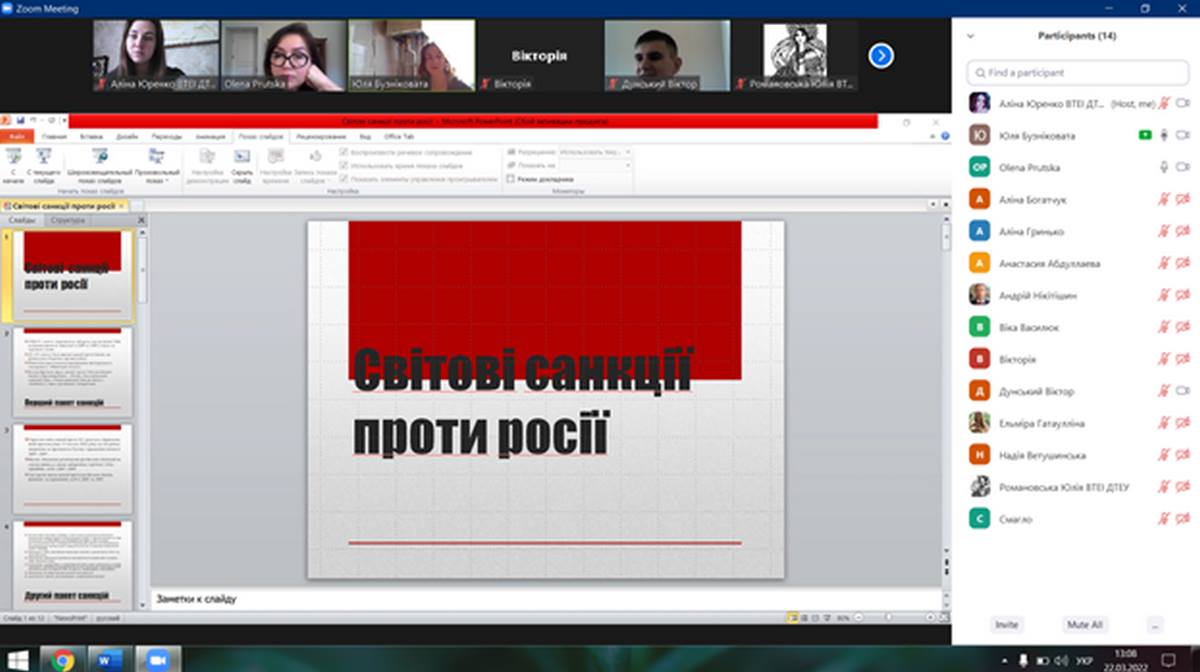Click the next video gallery arrow

880,55
